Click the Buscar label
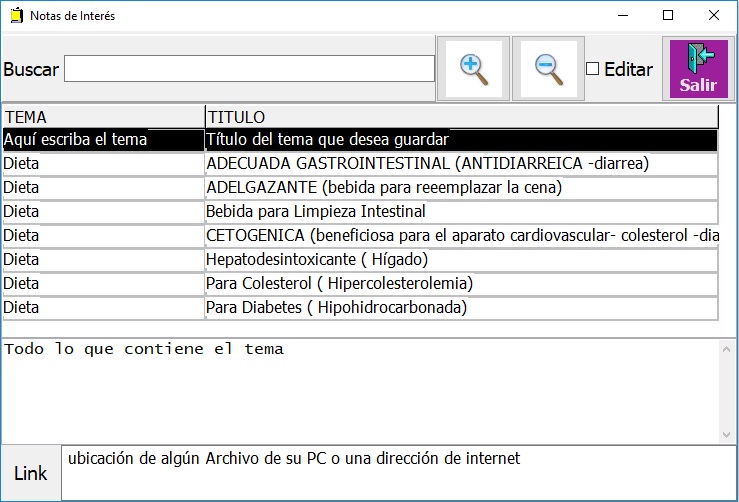 (31, 69)
